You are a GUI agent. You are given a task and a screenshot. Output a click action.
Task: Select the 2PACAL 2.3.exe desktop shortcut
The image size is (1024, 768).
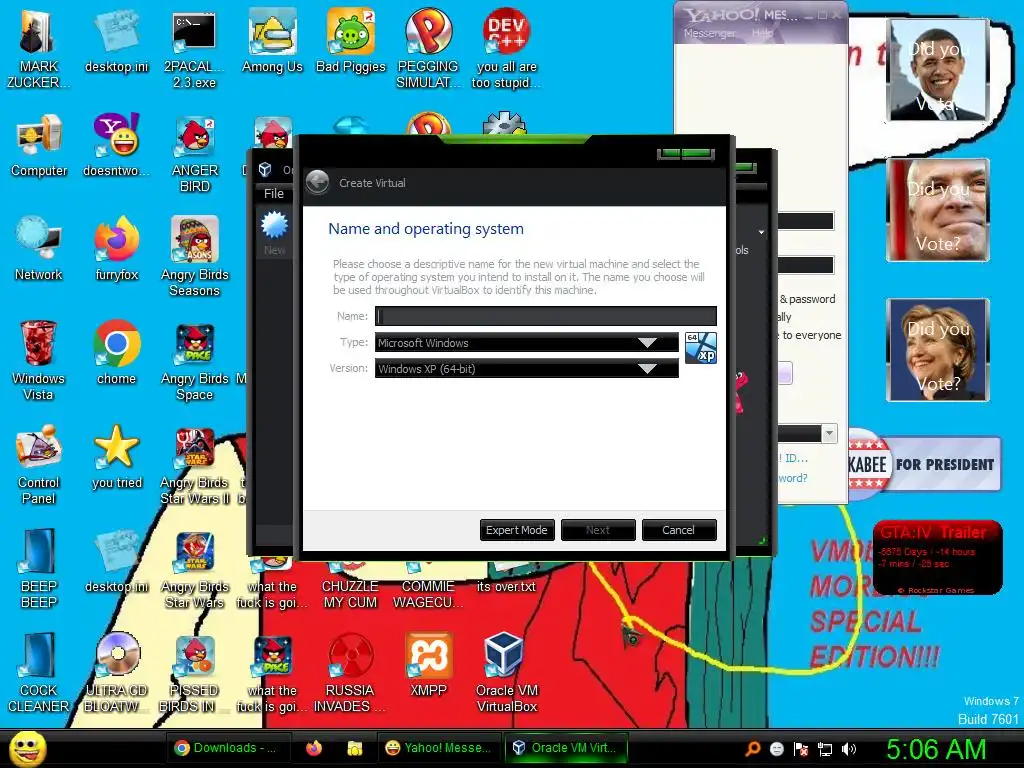194,48
